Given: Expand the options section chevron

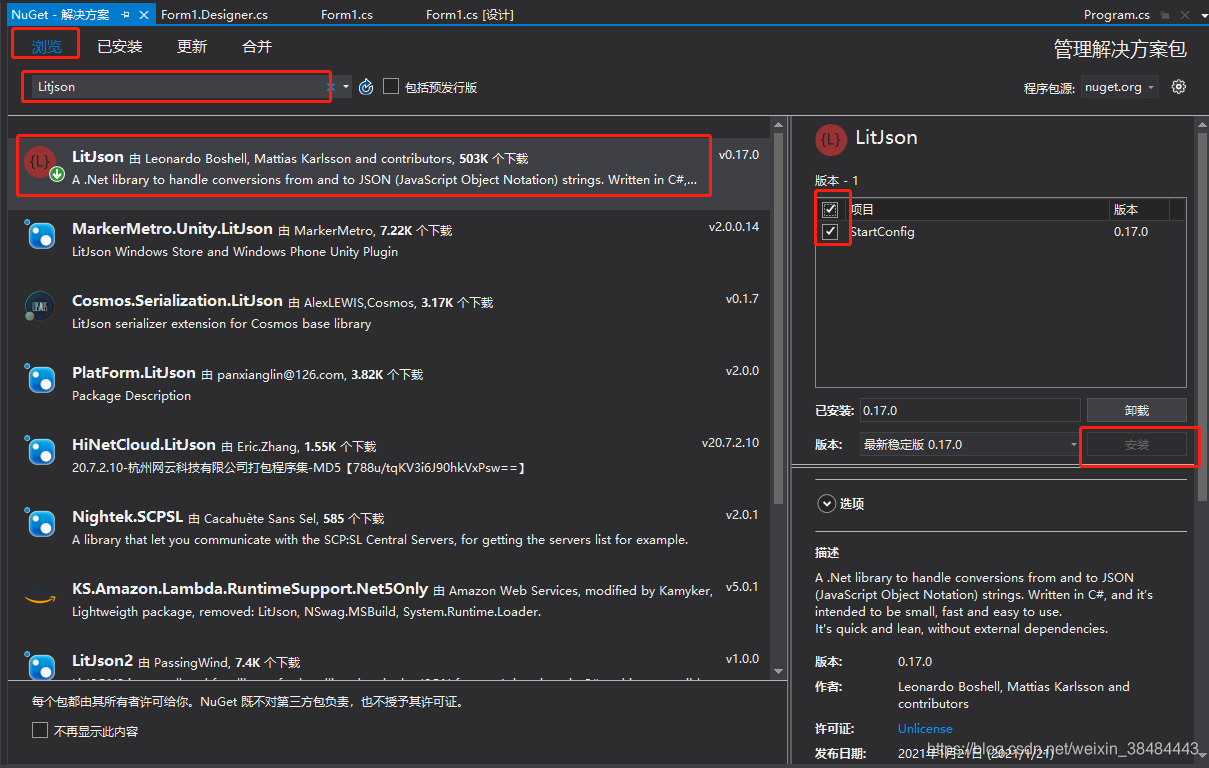Looking at the screenshot, I should coord(827,504).
